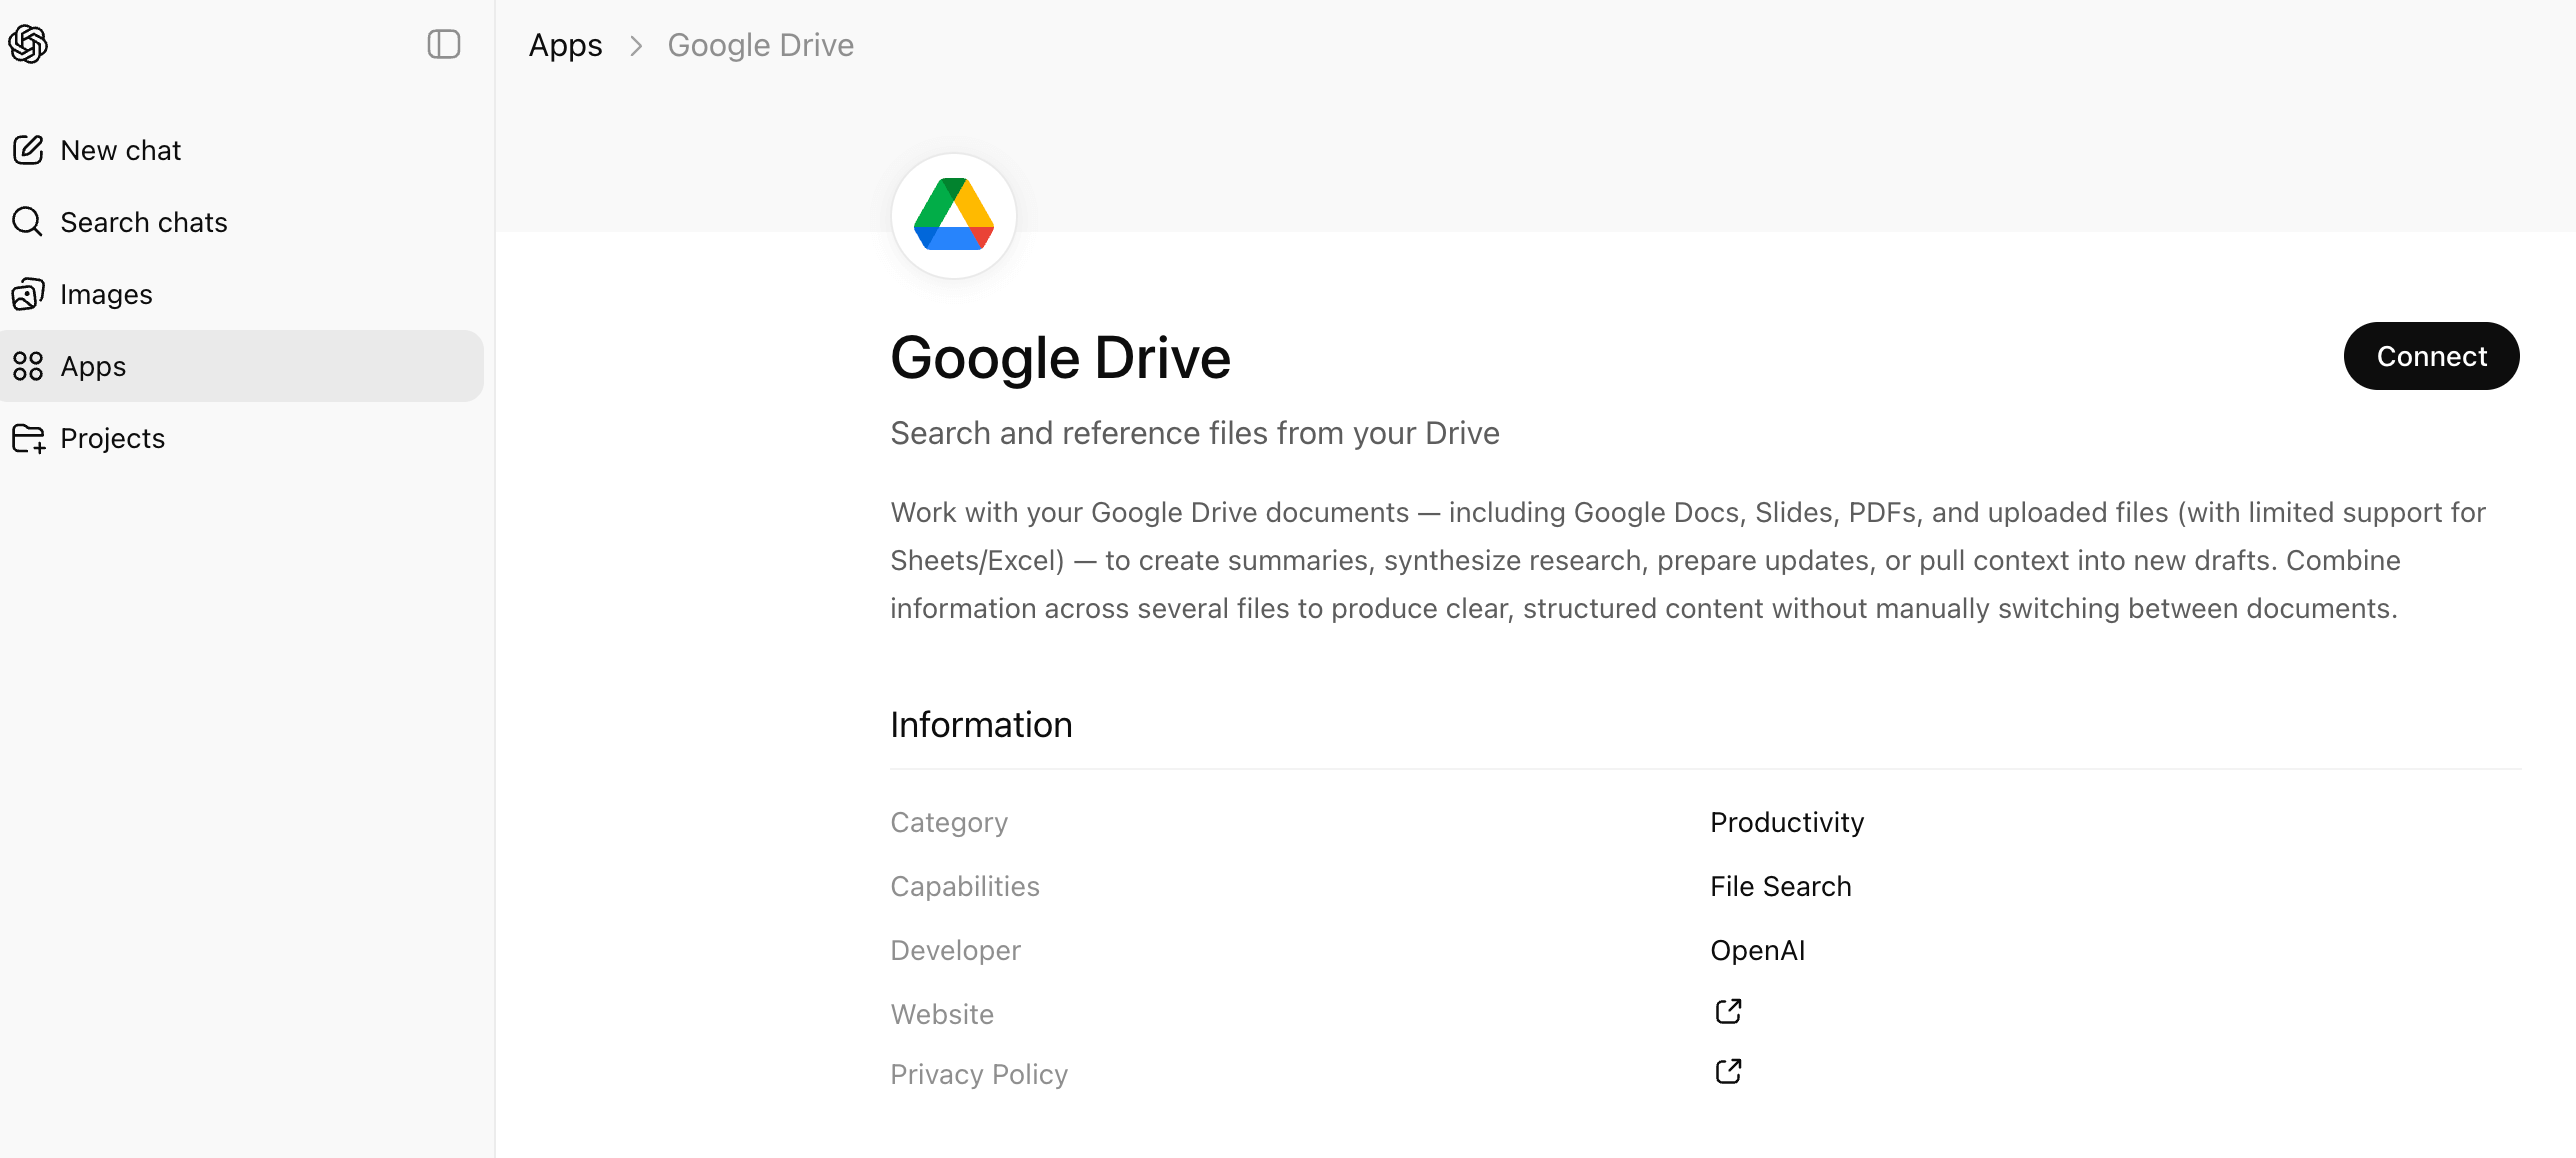Start a New chat from sidebar
Screen dimensions: 2576x1158
pos(120,150)
